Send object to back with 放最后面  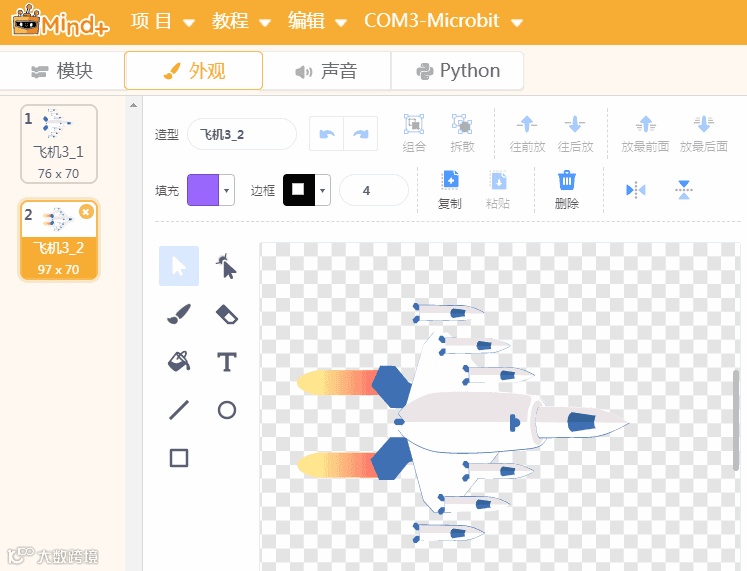pyautogui.click(x=704, y=133)
